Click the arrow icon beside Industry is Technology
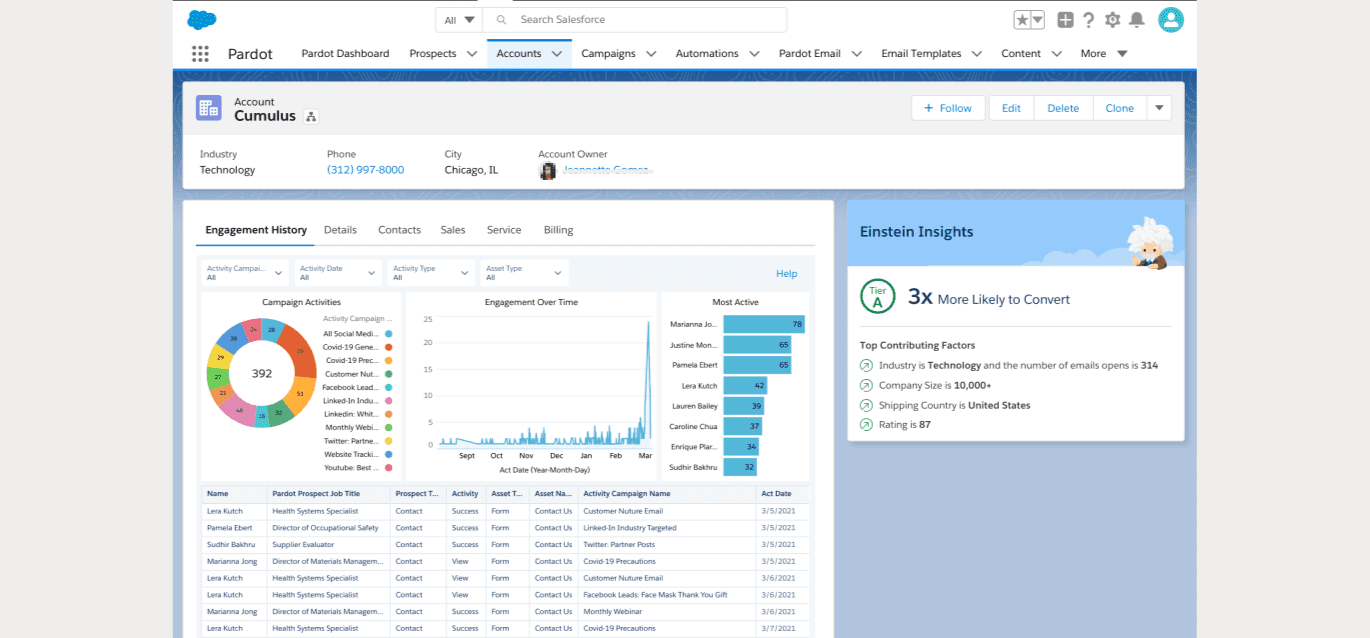The height and width of the screenshot is (638, 1370). point(866,366)
